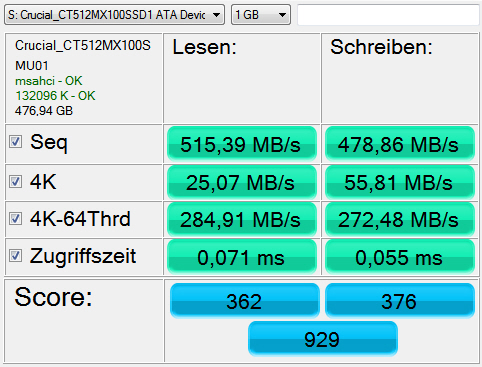Viewport: 482px width, 367px height.
Task: Click the empty text field at top right
Action: pyautogui.click(x=388, y=15)
